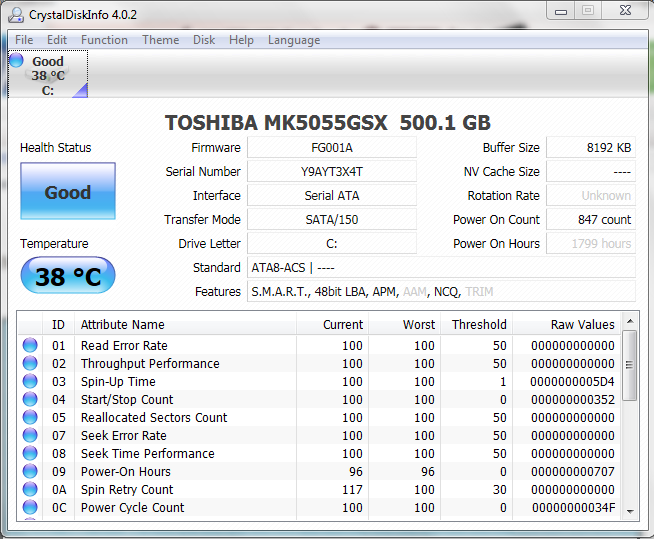Click the 38 °C temperature indicator
The width and height of the screenshot is (654, 539).
pos(68,275)
